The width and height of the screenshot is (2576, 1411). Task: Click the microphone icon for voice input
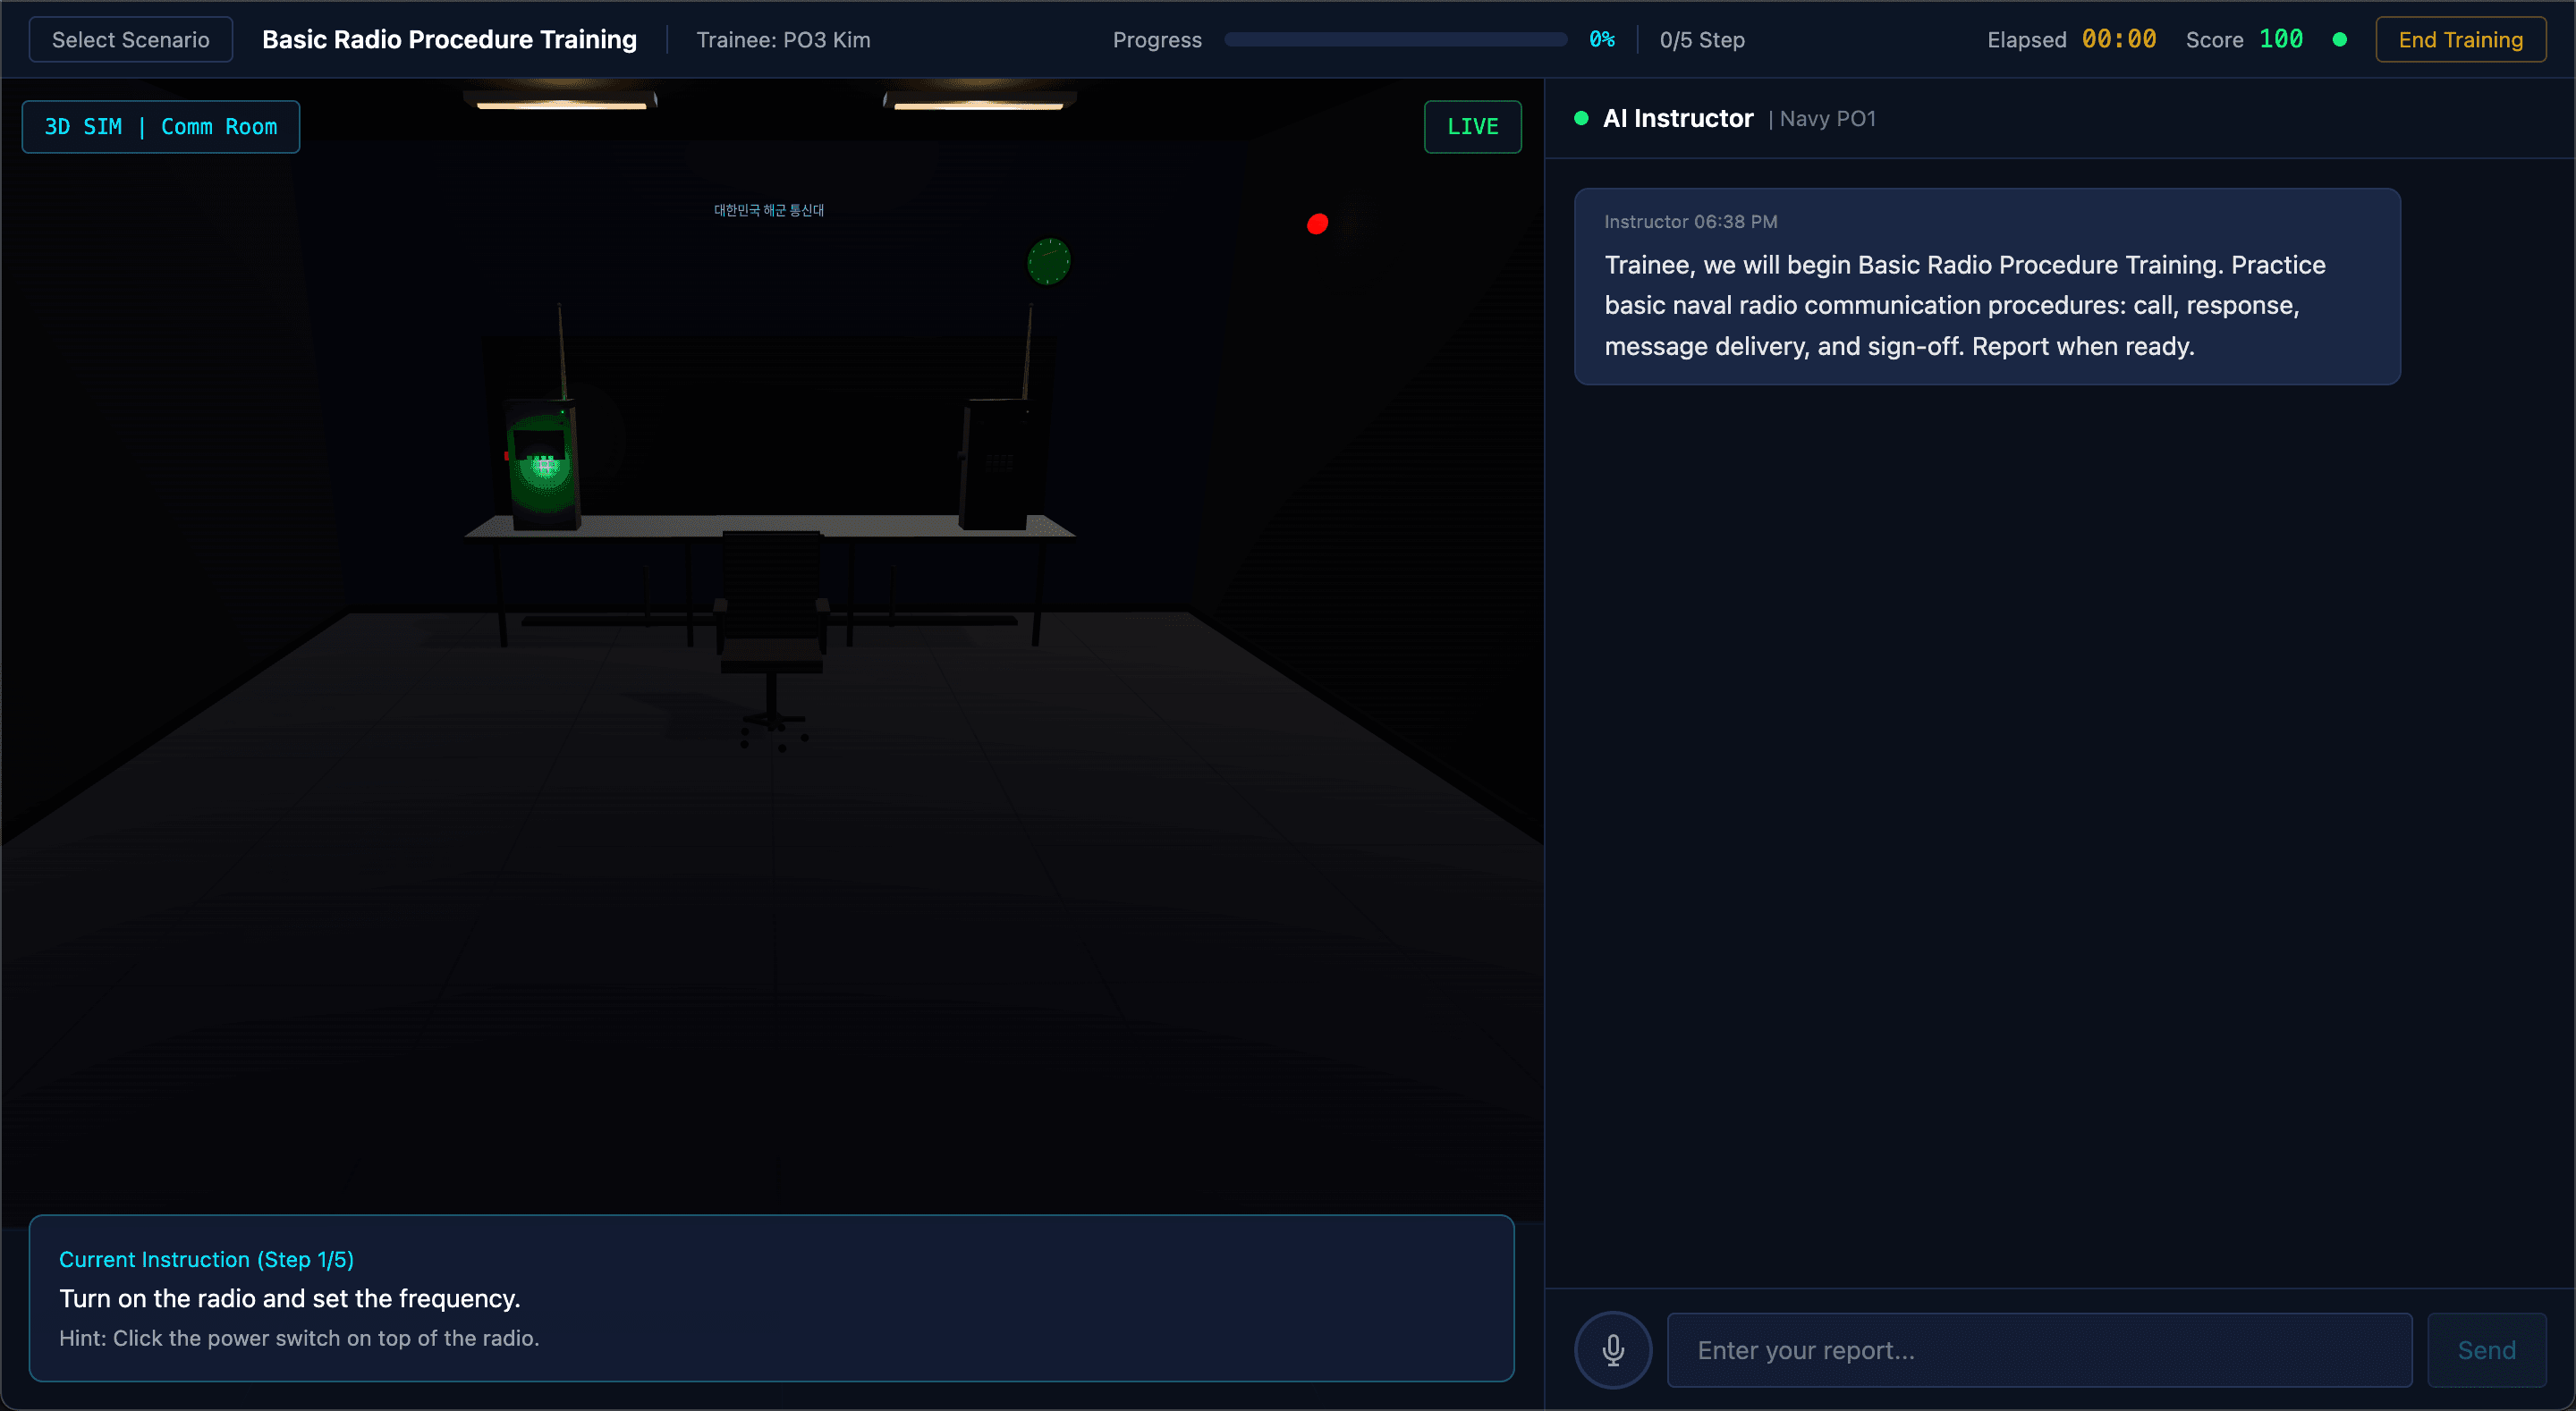click(1613, 1349)
